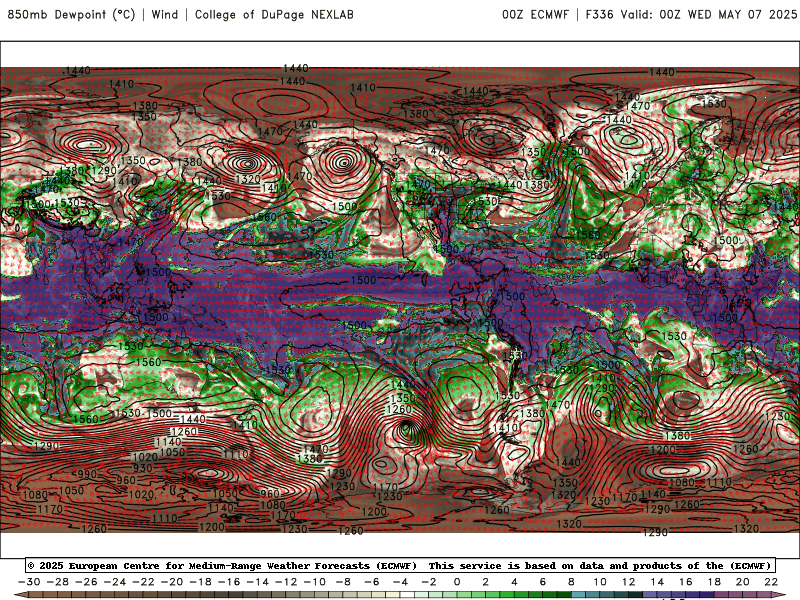Click the '-28' color scale label
This screenshot has height=600, width=800.
coord(58,582)
